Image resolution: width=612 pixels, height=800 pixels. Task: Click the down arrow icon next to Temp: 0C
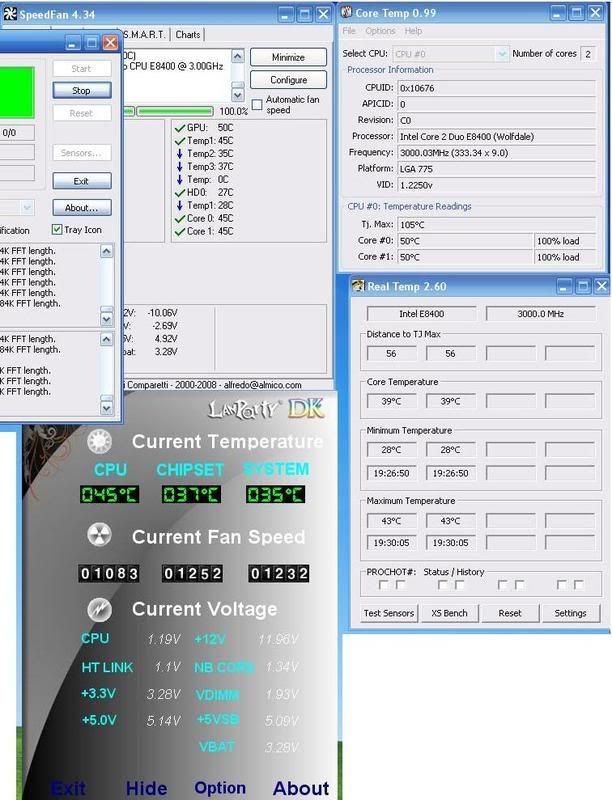click(180, 179)
